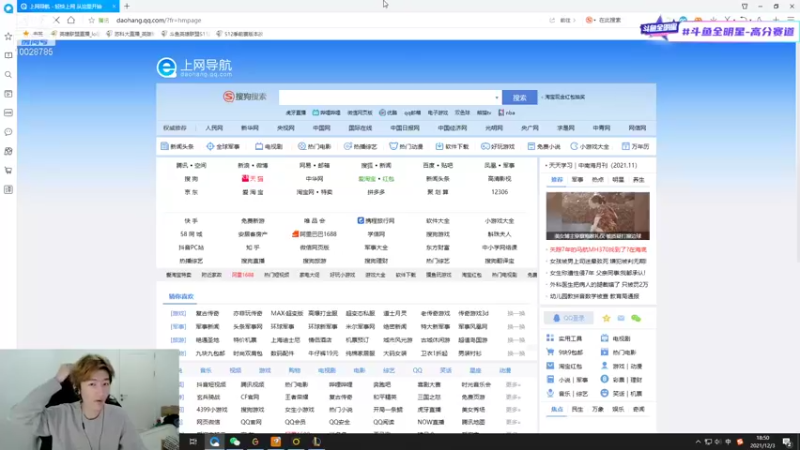Image resolution: width=800 pixels, height=450 pixels.
Task: Open the 12306 link
Action: point(499,192)
